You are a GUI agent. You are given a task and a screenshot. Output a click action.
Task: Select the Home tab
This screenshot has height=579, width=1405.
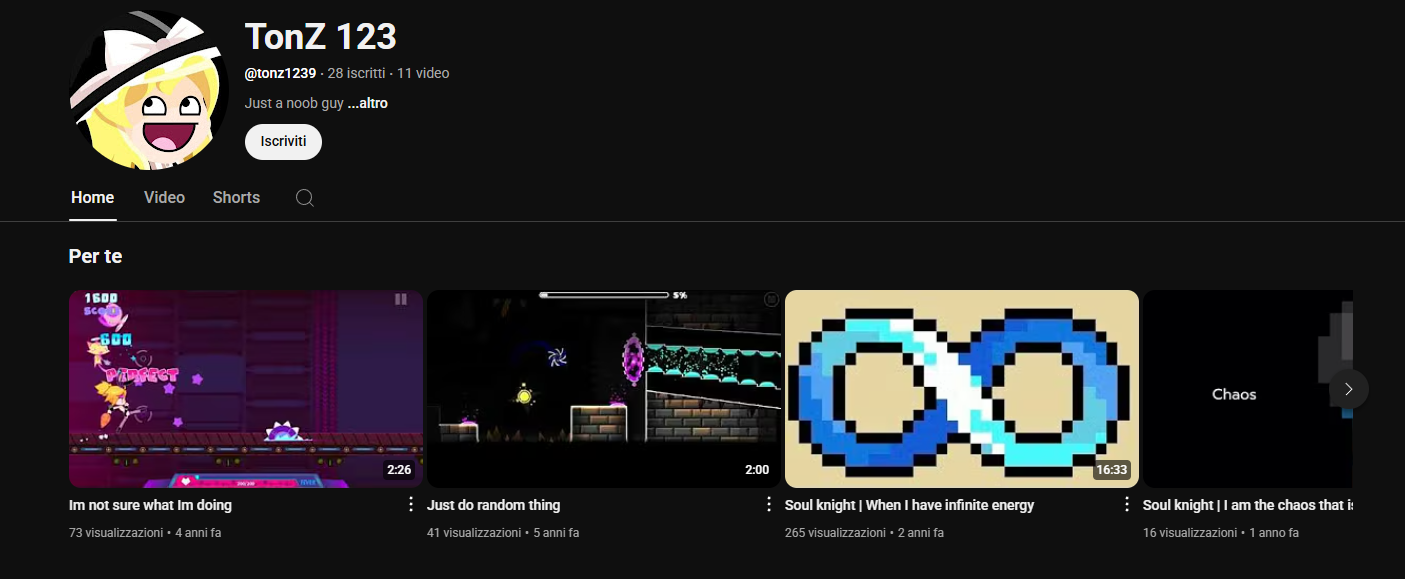pyautogui.click(x=92, y=198)
